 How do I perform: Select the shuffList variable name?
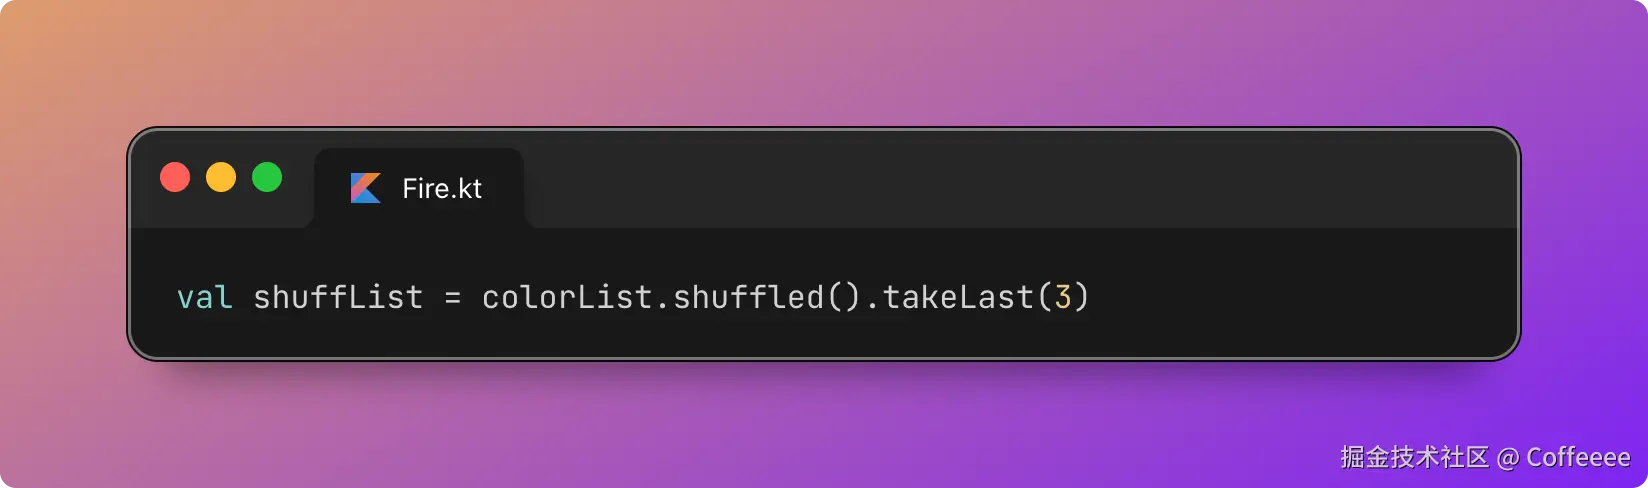[x=338, y=297]
